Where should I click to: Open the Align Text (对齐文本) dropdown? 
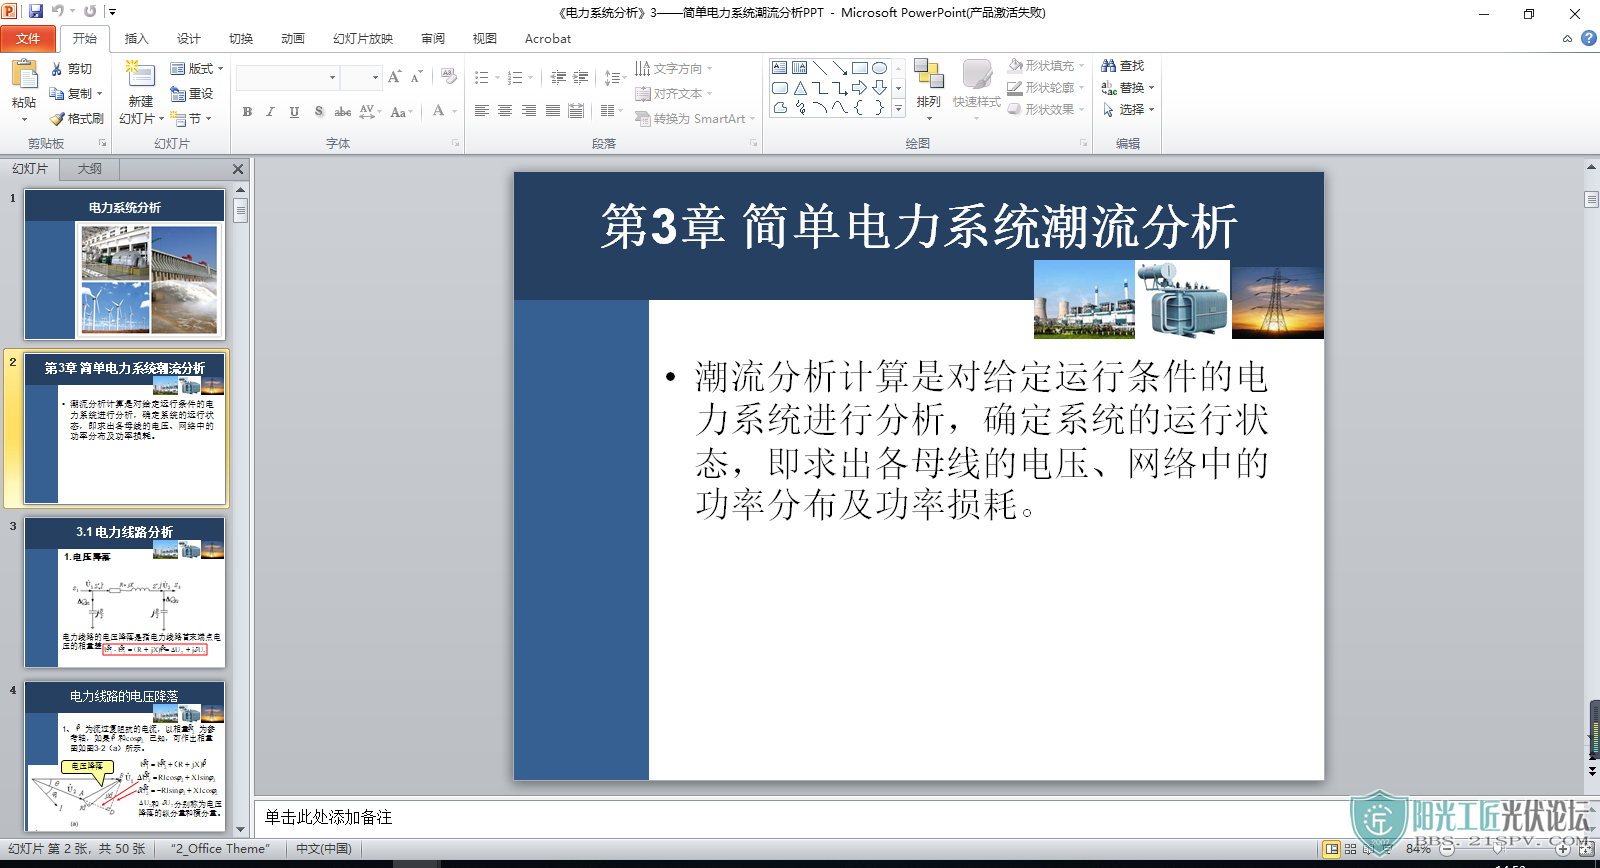674,93
